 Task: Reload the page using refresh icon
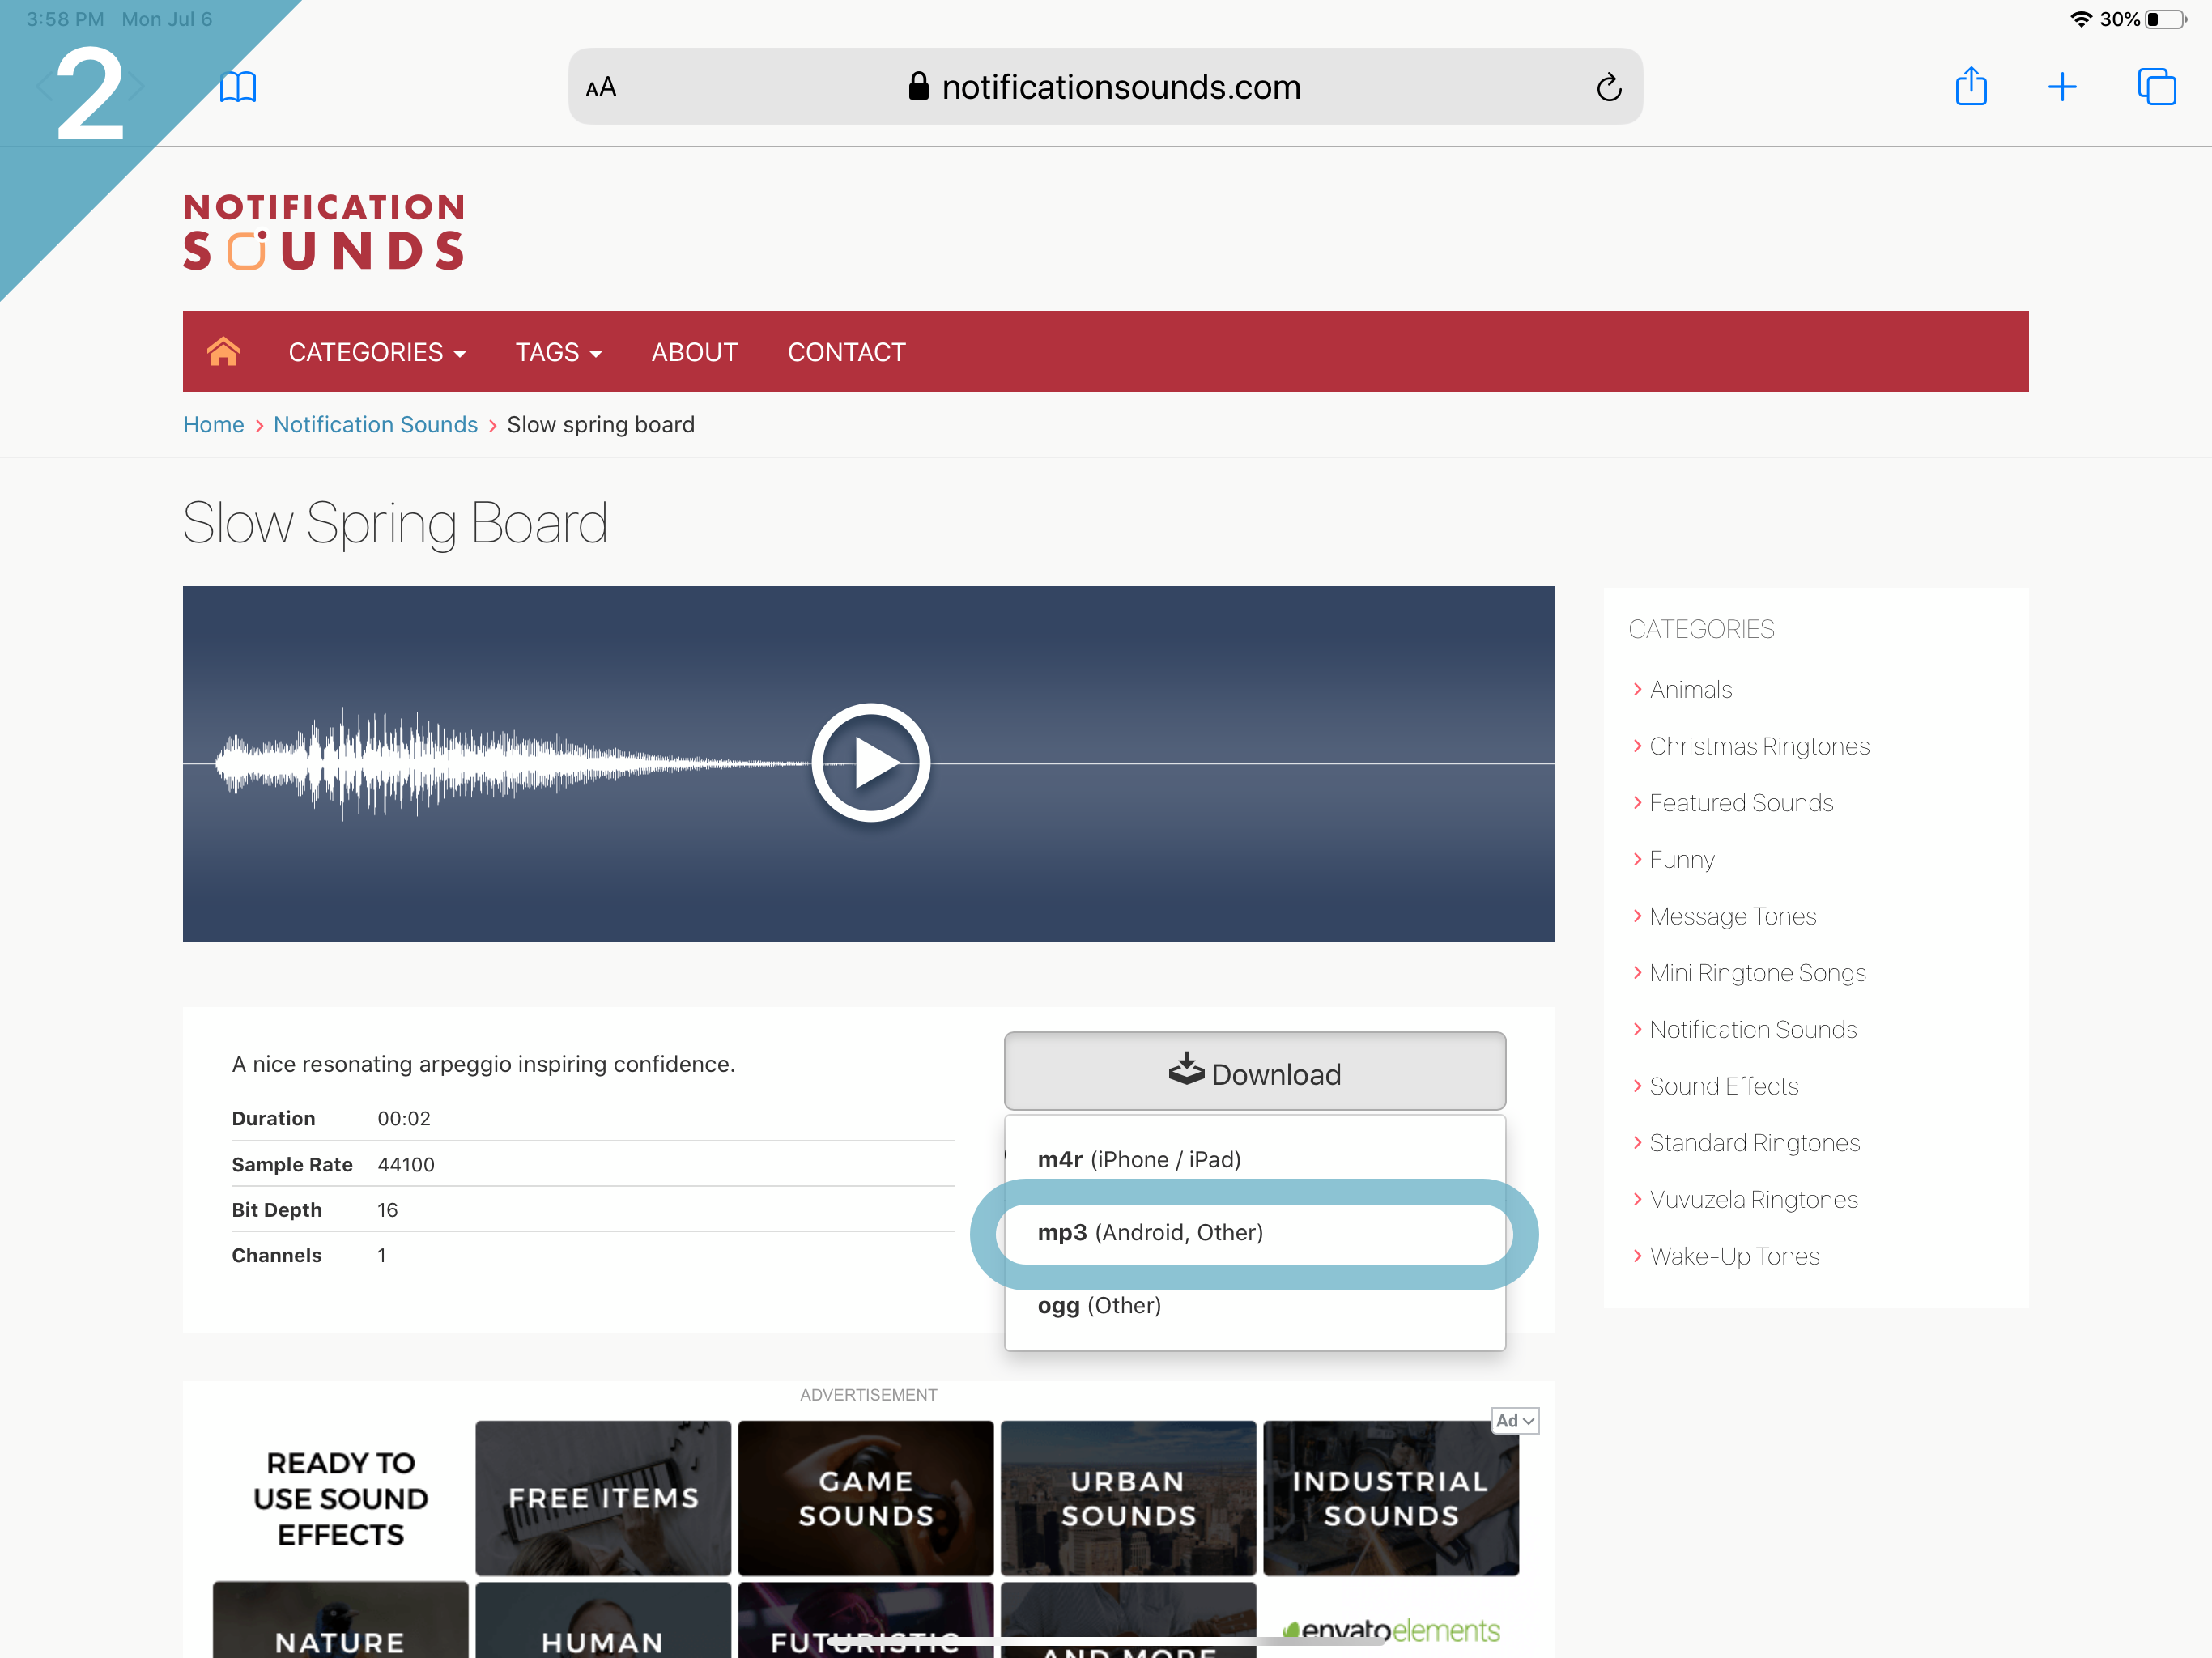[x=1608, y=88]
